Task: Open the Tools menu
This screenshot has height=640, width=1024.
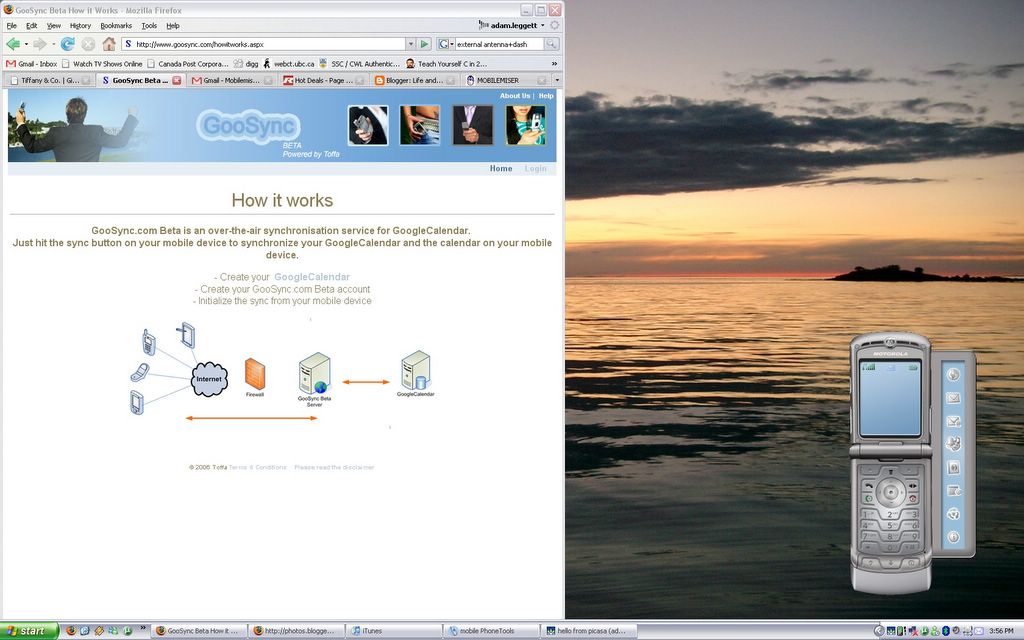Action: point(150,25)
